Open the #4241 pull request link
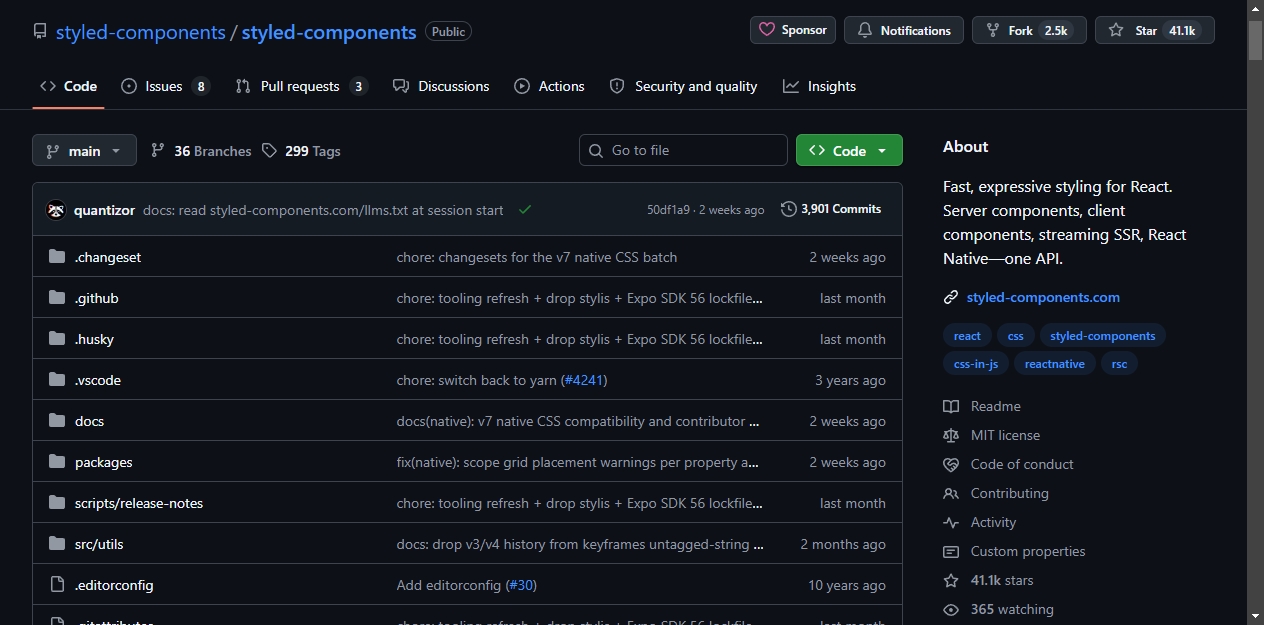This screenshot has width=1264, height=625. pos(583,380)
